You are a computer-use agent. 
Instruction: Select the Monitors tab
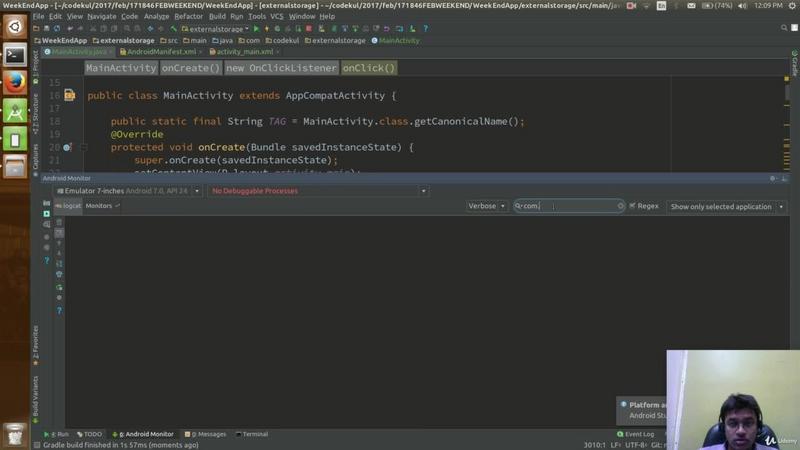(x=102, y=206)
